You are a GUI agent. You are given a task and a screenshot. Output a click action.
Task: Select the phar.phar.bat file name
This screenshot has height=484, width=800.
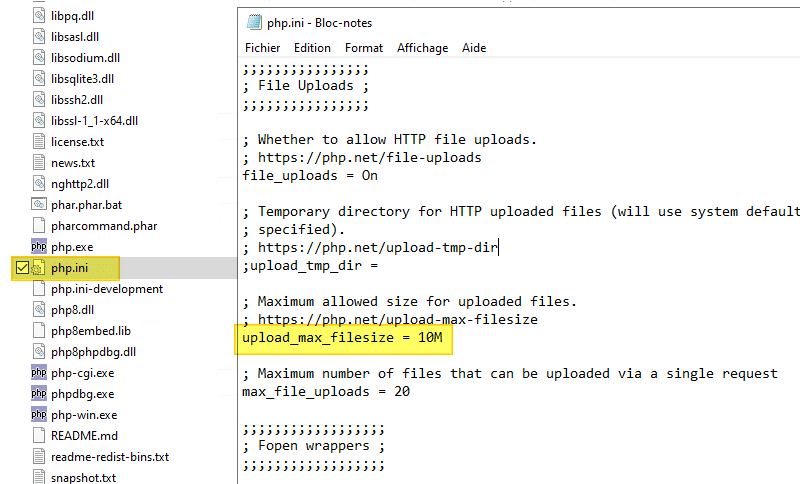click(x=87, y=205)
